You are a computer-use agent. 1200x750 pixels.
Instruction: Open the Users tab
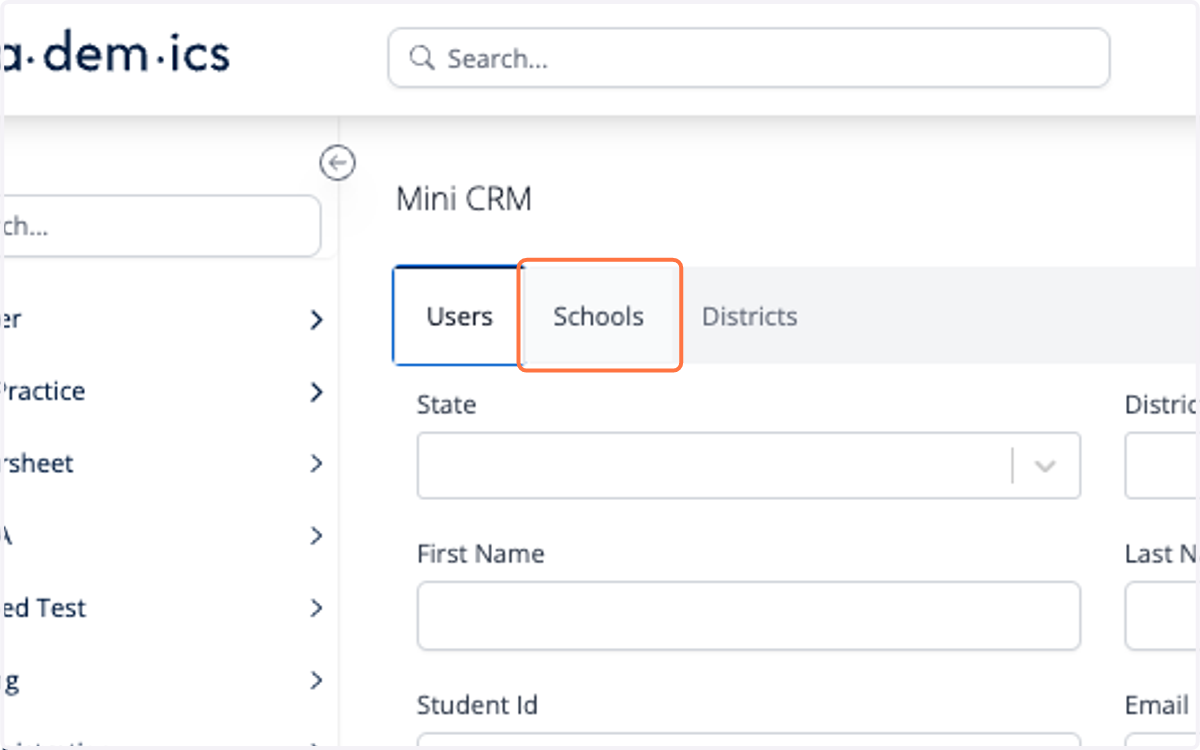459,316
